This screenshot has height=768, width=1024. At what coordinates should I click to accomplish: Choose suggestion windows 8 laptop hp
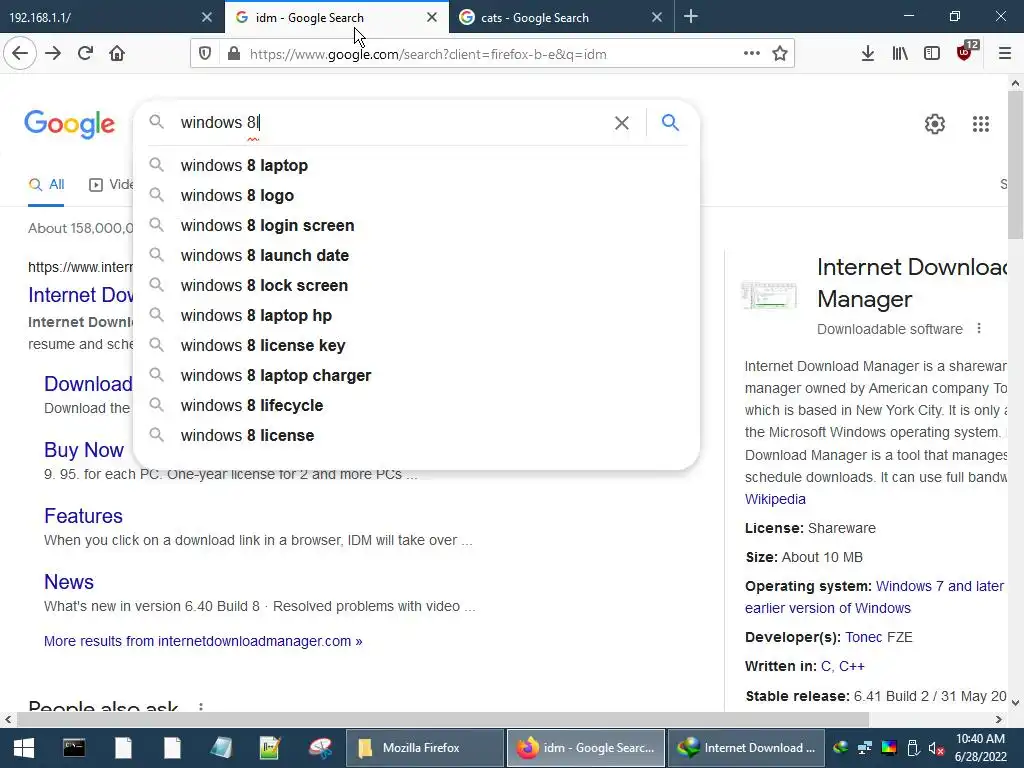click(x=416, y=315)
